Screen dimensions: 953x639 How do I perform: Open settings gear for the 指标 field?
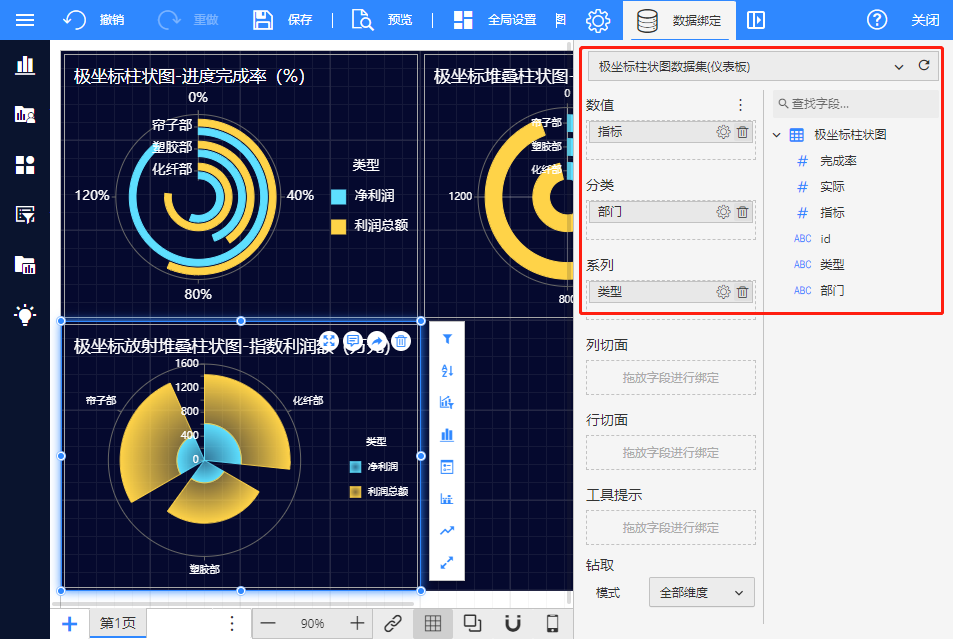(723, 132)
